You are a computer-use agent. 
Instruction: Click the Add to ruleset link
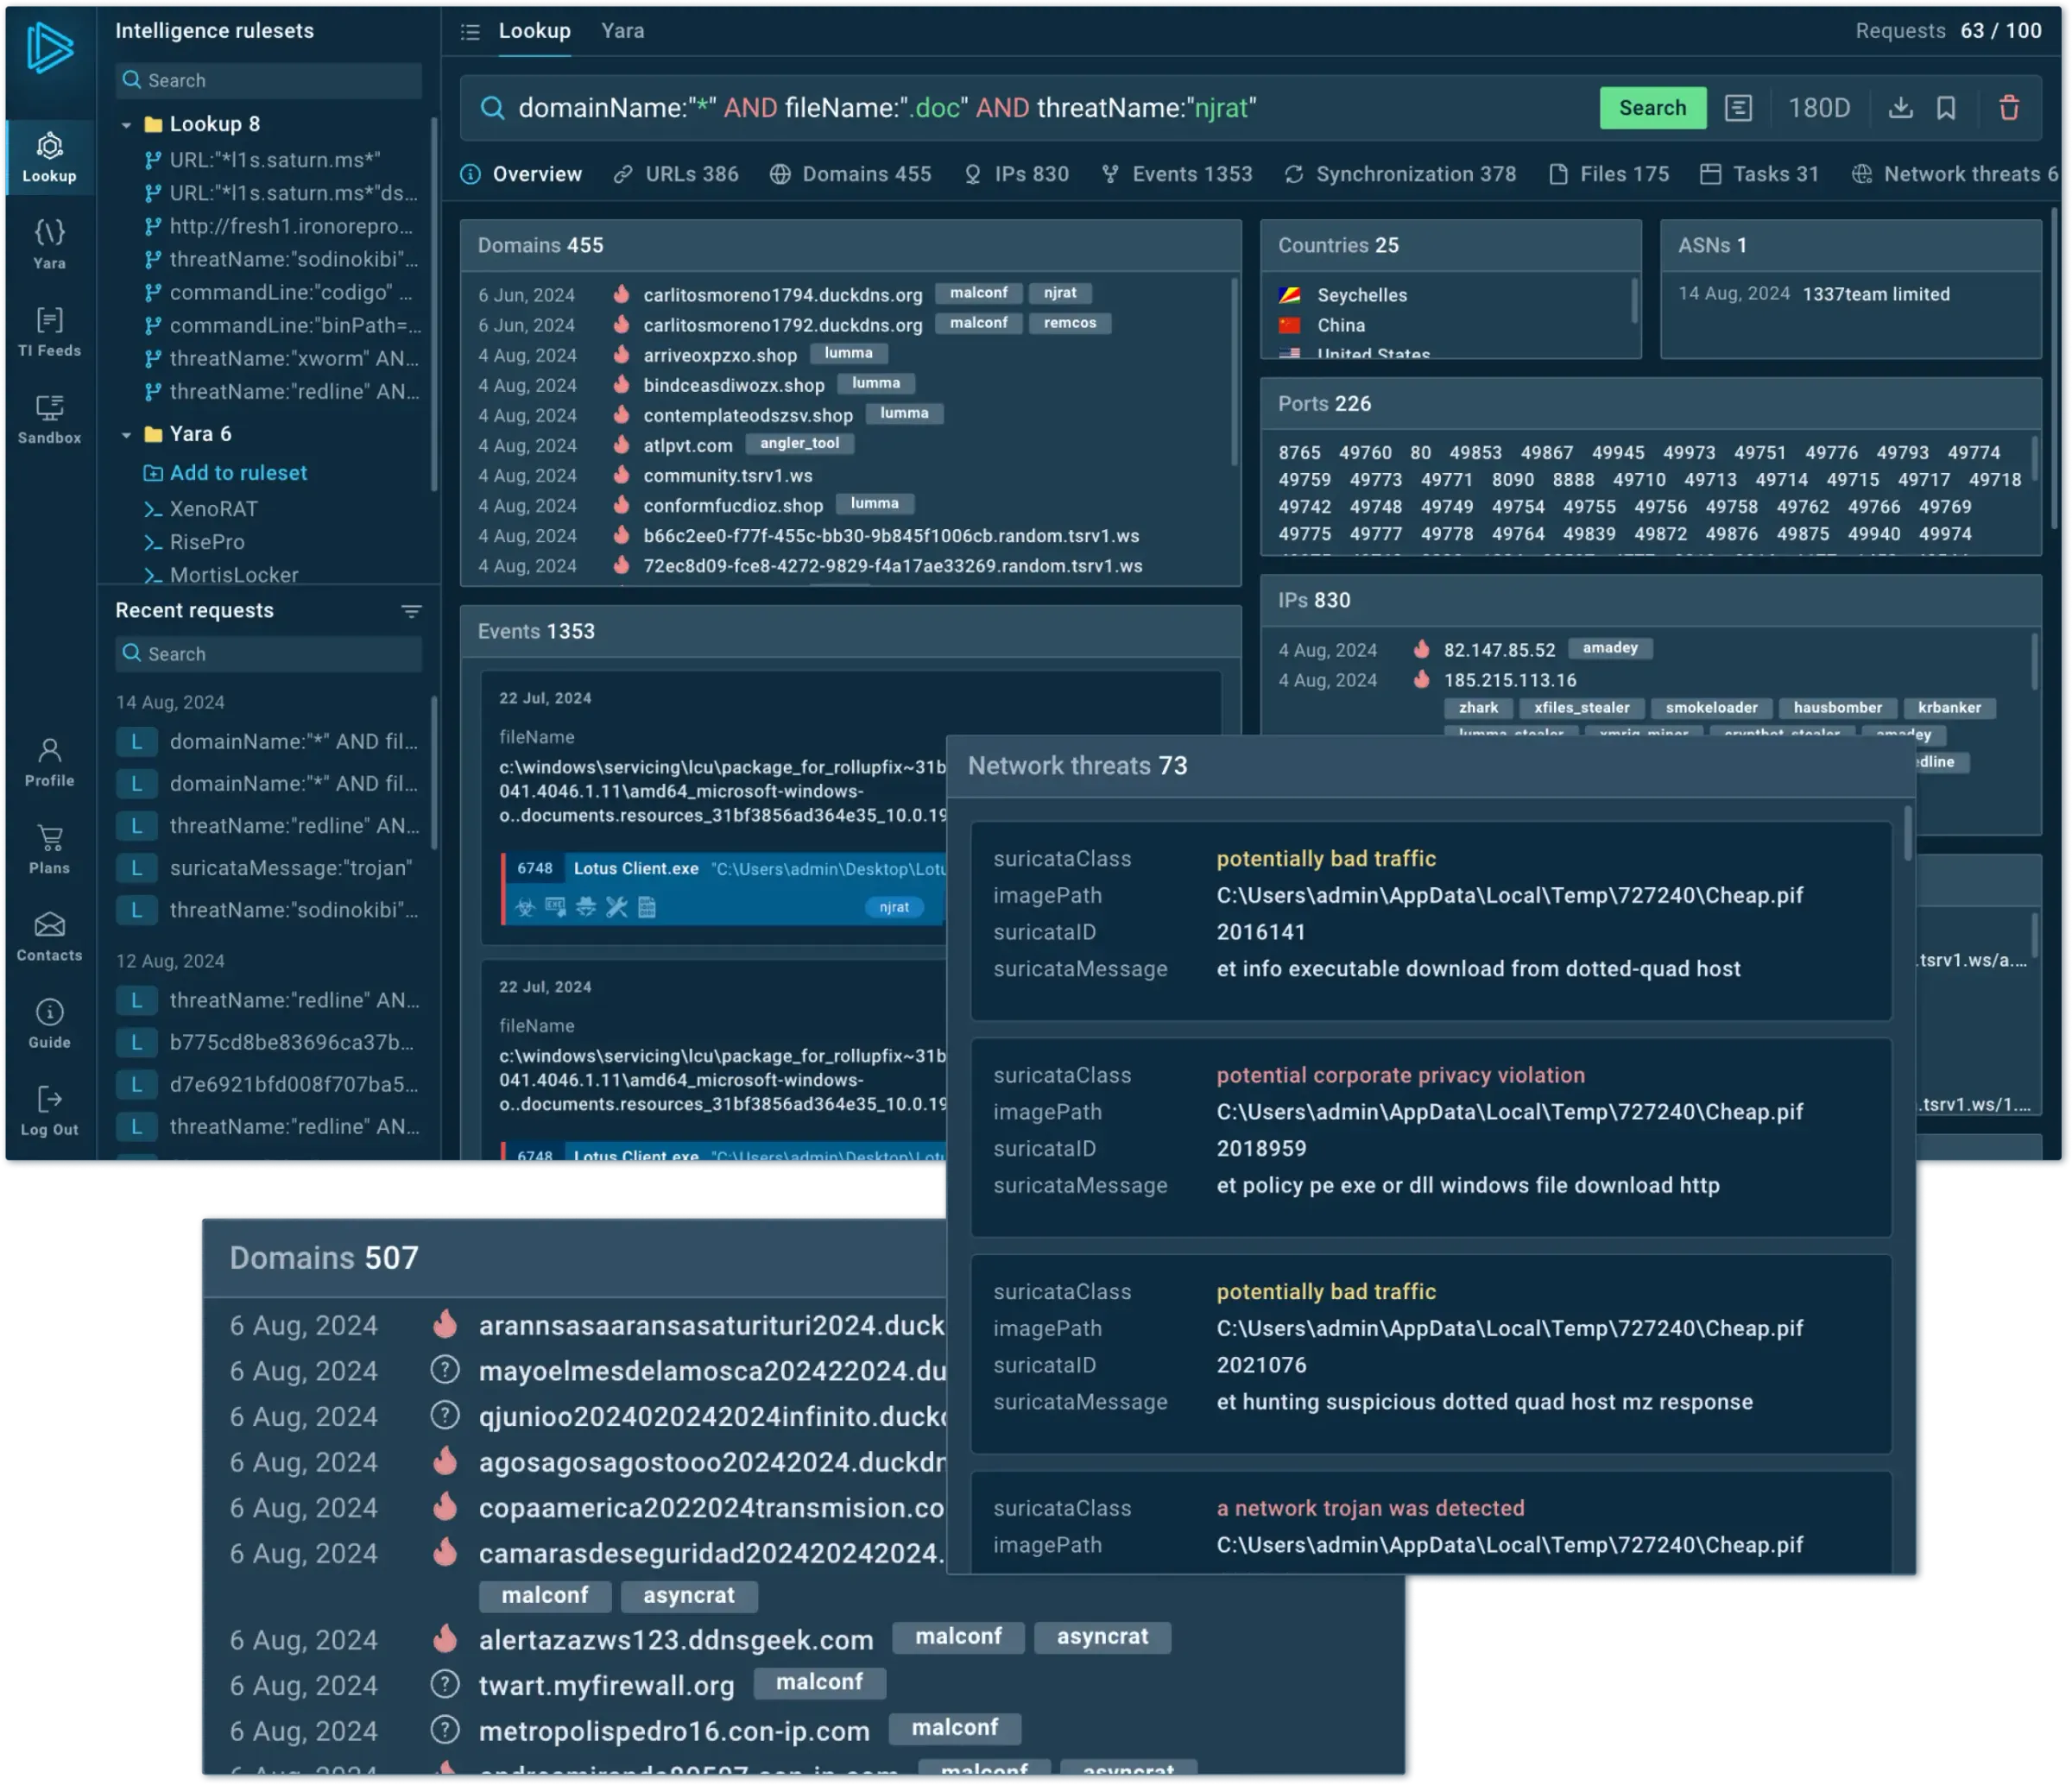click(x=237, y=473)
